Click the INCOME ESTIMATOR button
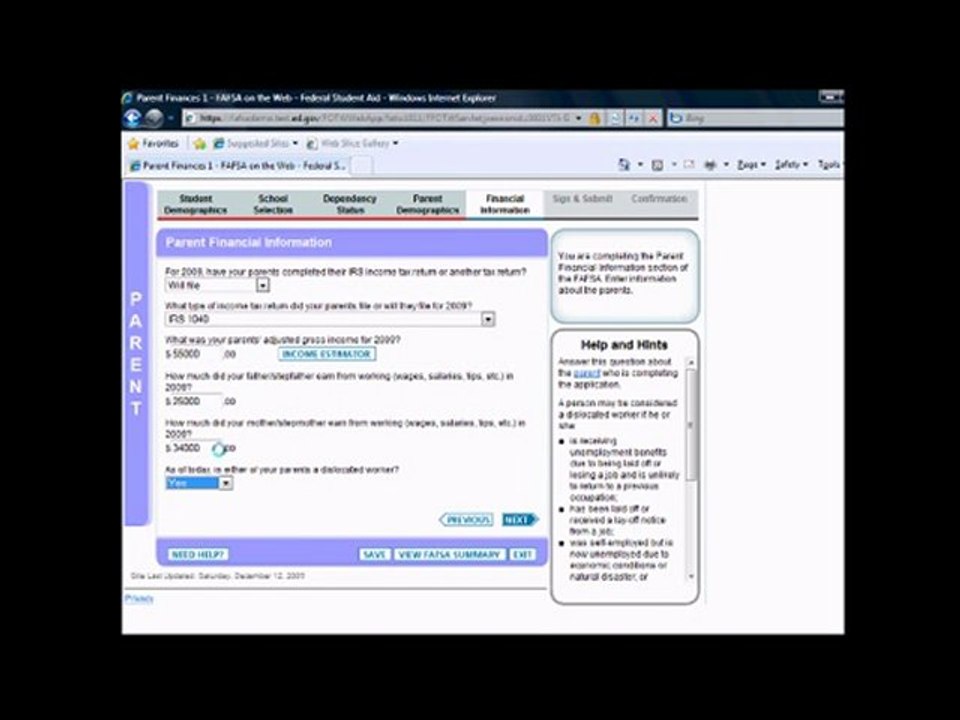Viewport: 960px width, 720px height. (x=326, y=354)
